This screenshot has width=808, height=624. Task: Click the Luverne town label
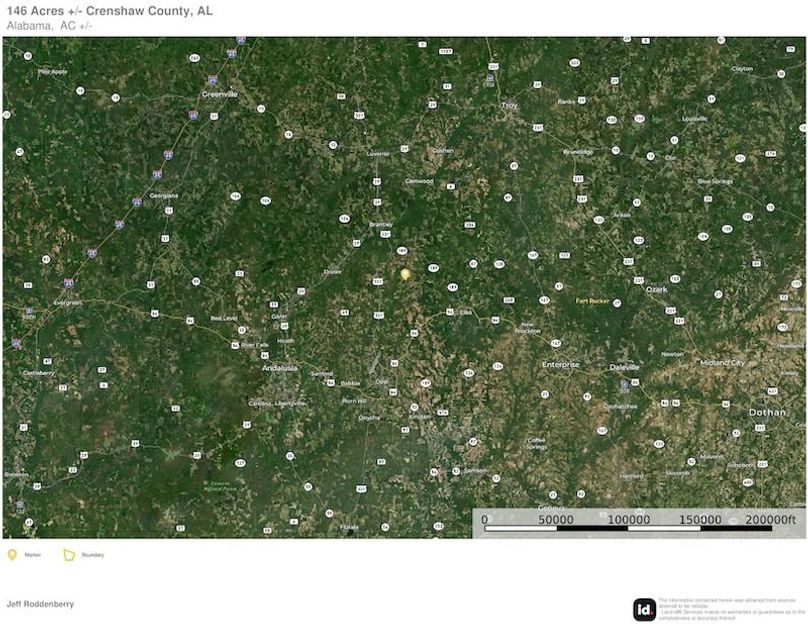pyautogui.click(x=377, y=154)
